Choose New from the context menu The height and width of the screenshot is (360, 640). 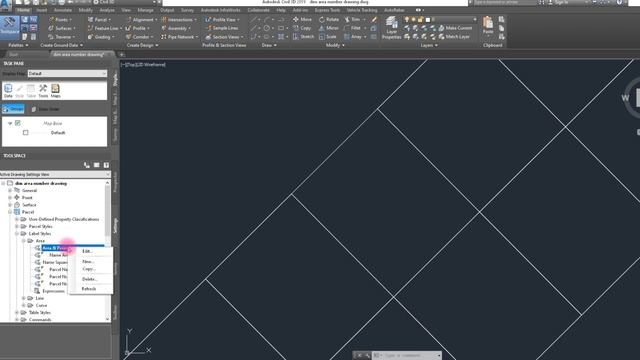point(88,262)
